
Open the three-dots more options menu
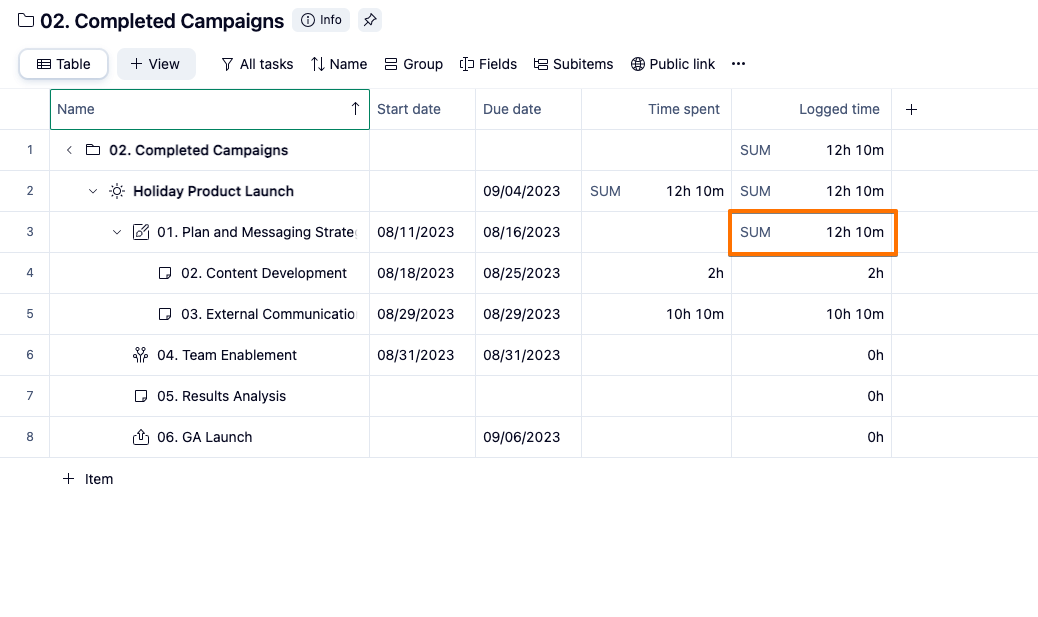pos(738,64)
